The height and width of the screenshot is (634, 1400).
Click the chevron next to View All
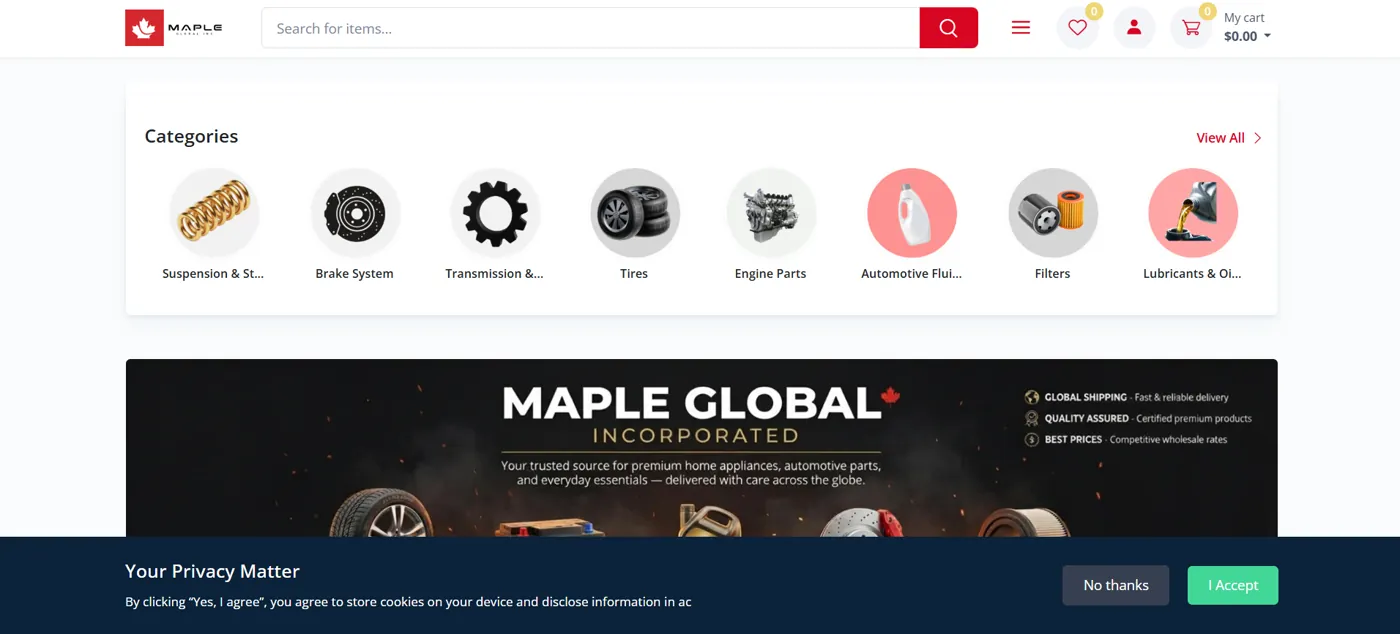[1257, 138]
